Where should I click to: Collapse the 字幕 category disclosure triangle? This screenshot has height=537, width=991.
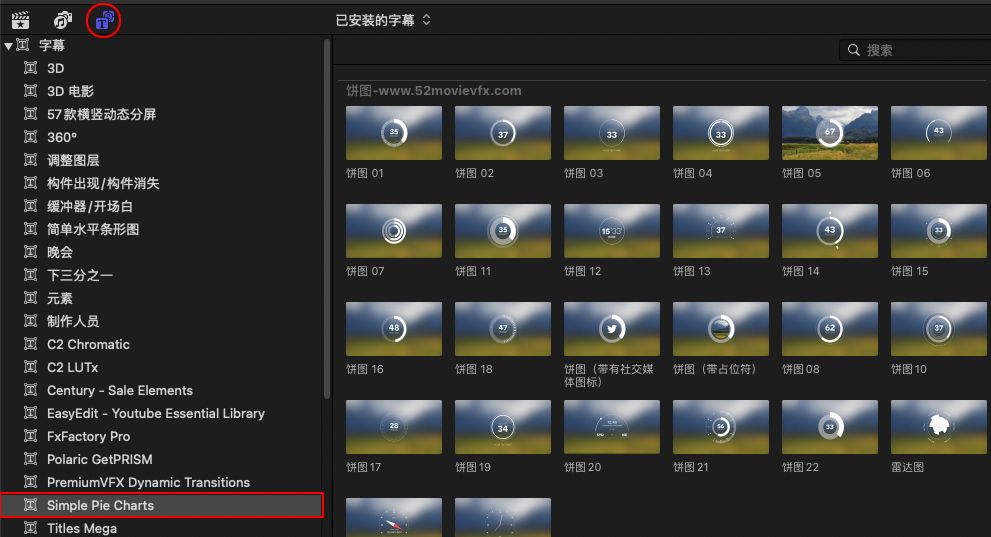click(x=8, y=45)
